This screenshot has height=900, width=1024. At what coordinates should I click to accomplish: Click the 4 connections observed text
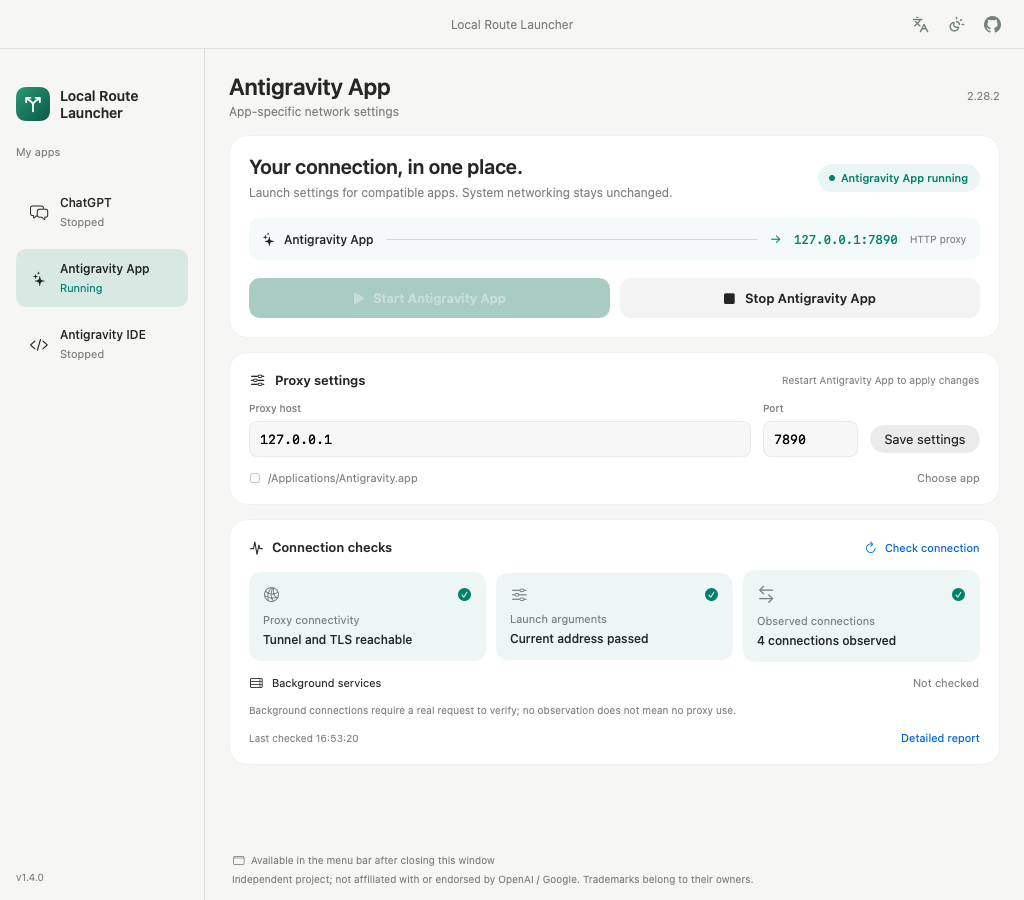coord(826,641)
